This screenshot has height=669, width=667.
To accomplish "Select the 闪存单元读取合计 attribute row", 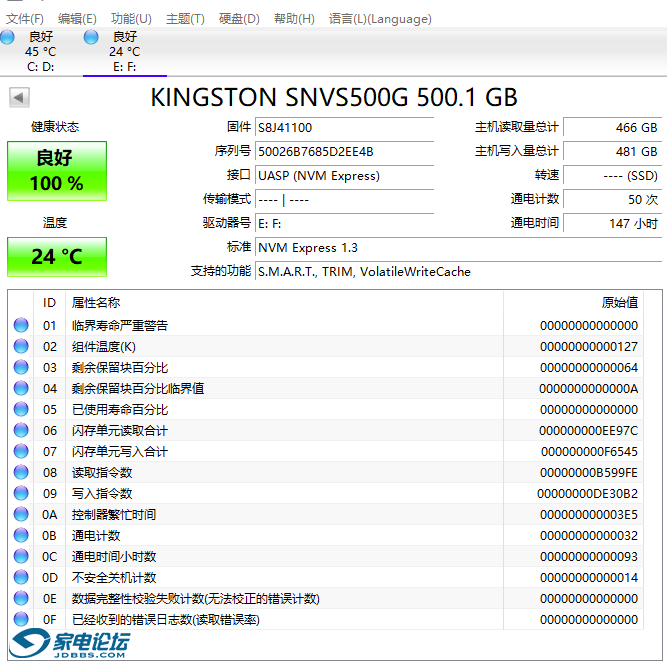I will pyautogui.click(x=326, y=430).
